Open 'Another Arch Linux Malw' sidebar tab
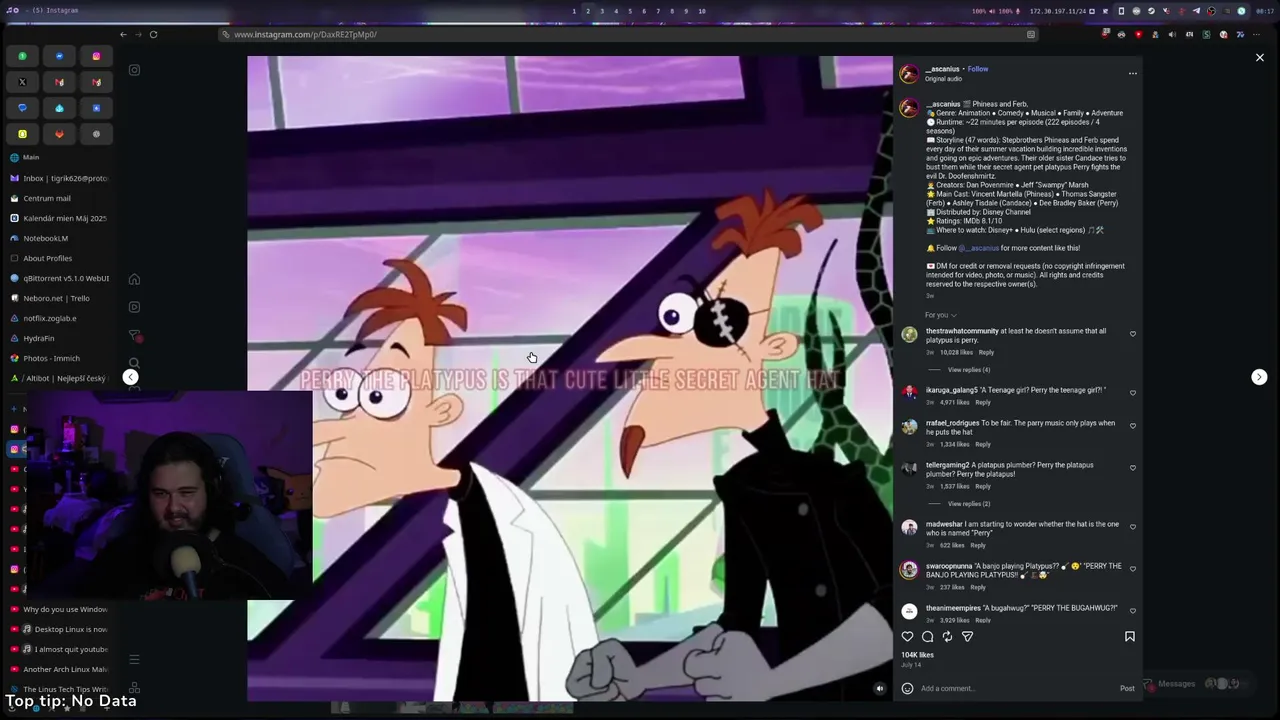 pyautogui.click(x=60, y=669)
